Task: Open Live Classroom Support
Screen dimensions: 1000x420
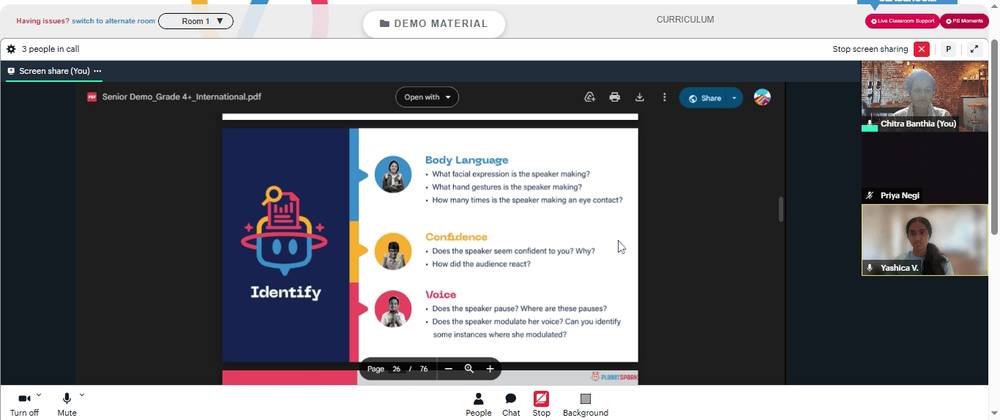Action: click(902, 21)
